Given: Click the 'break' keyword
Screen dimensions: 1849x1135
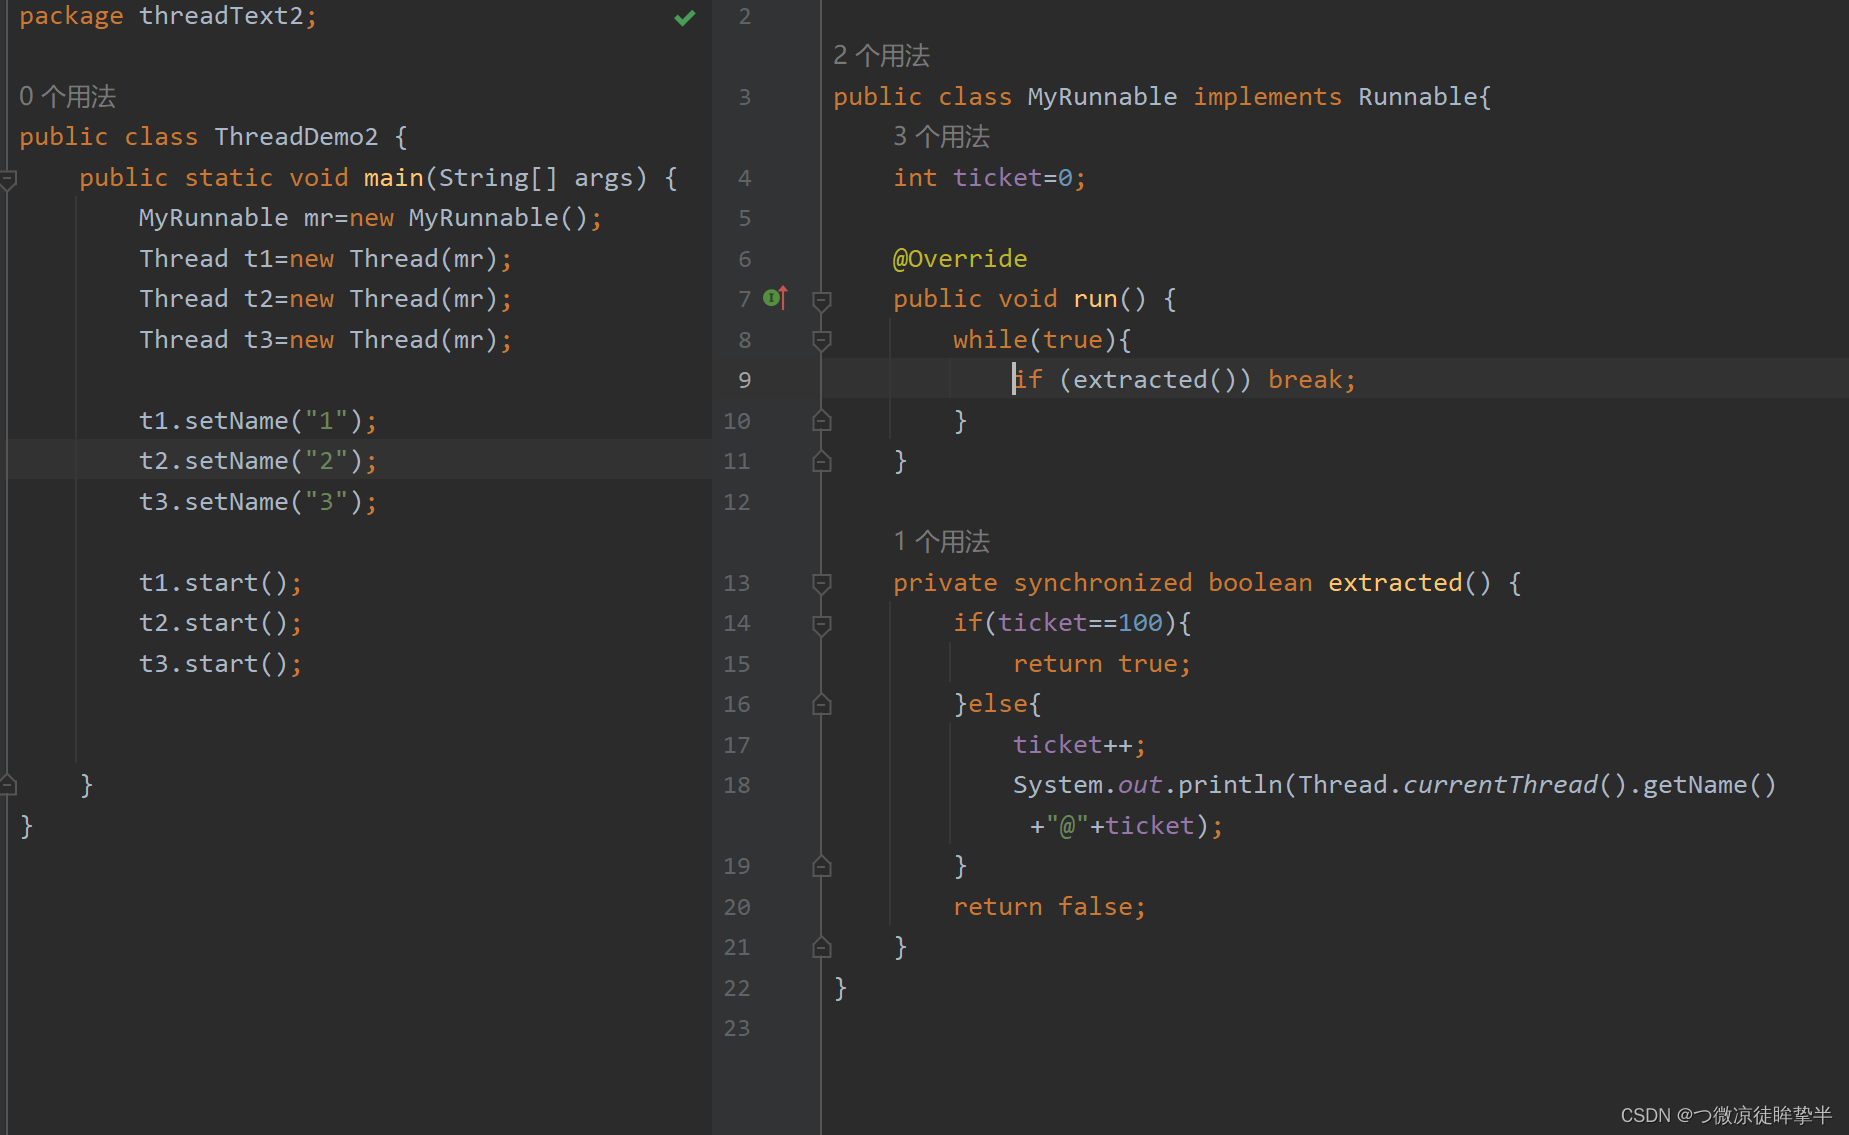Looking at the screenshot, I should coord(1305,380).
